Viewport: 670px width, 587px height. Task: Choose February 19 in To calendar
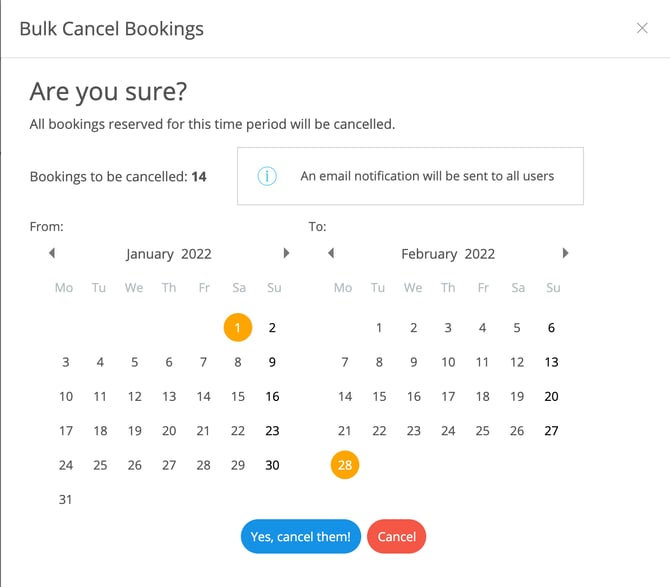click(x=517, y=397)
